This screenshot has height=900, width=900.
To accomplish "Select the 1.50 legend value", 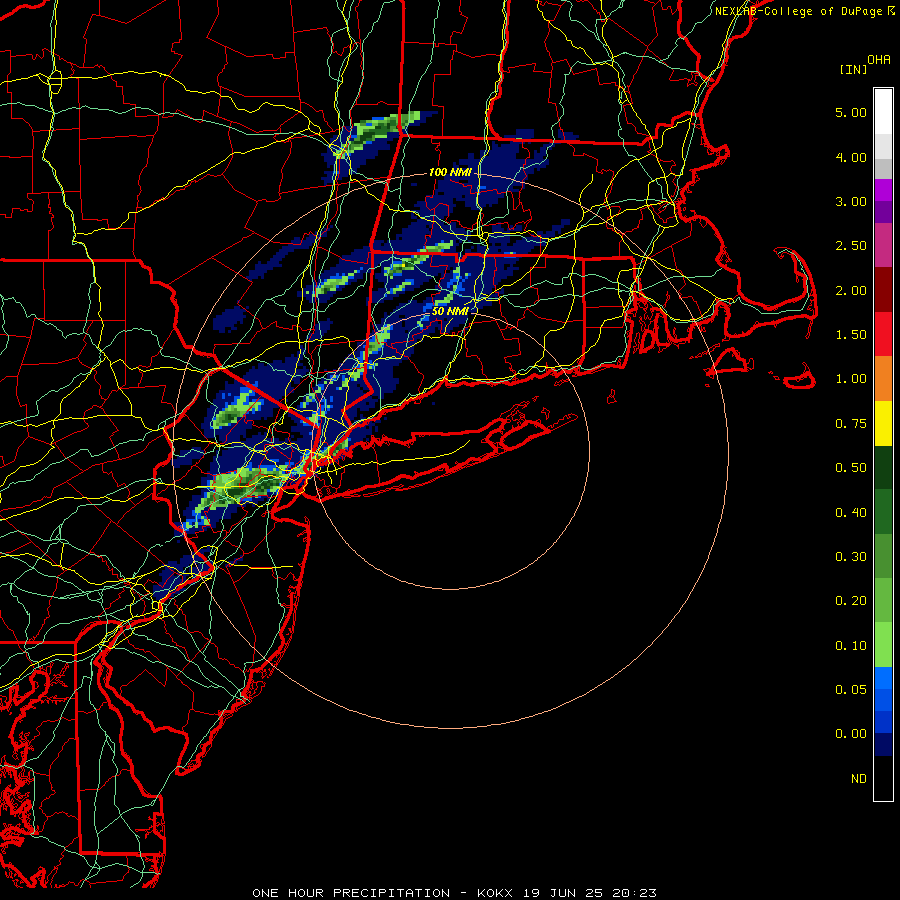I will coord(851,335).
